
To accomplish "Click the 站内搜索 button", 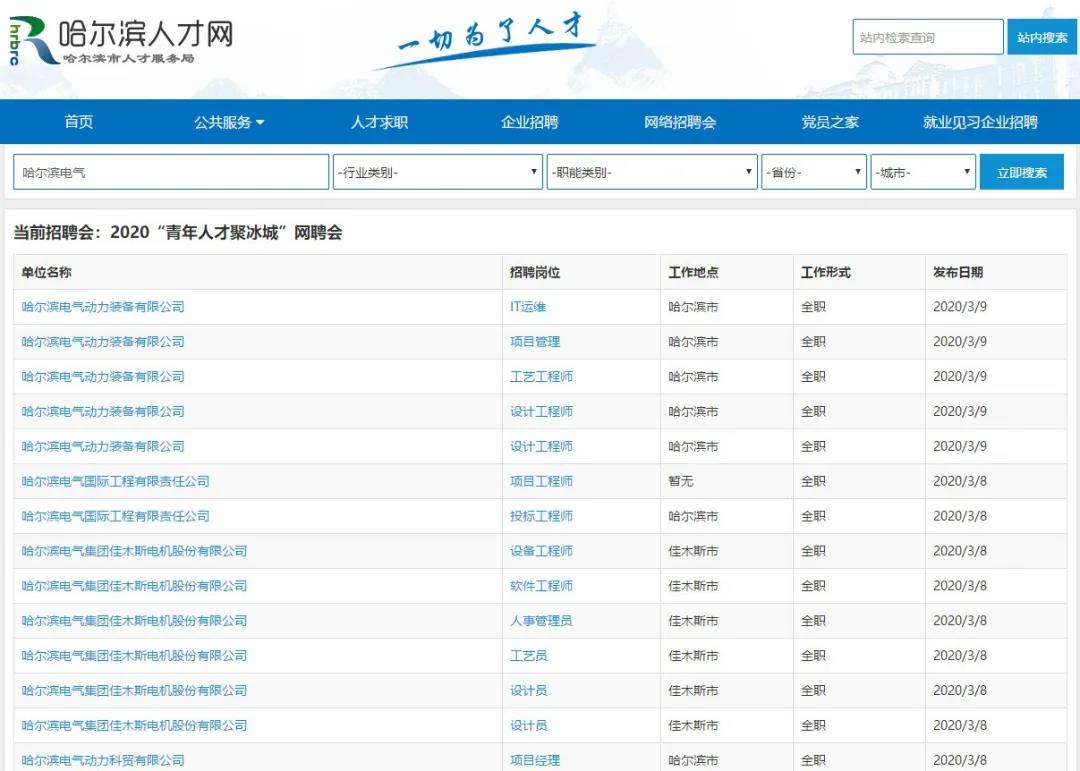I will [x=1041, y=37].
